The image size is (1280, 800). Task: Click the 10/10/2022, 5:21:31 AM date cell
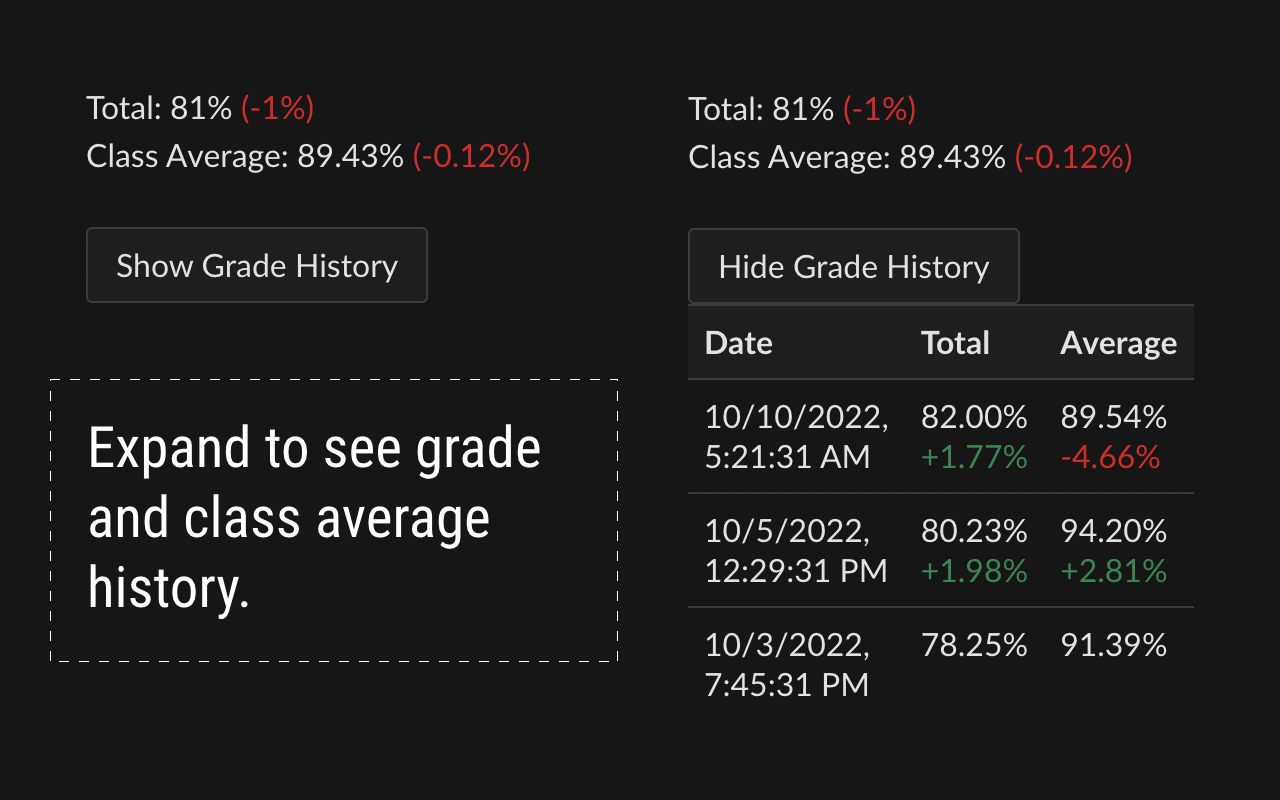pos(797,436)
